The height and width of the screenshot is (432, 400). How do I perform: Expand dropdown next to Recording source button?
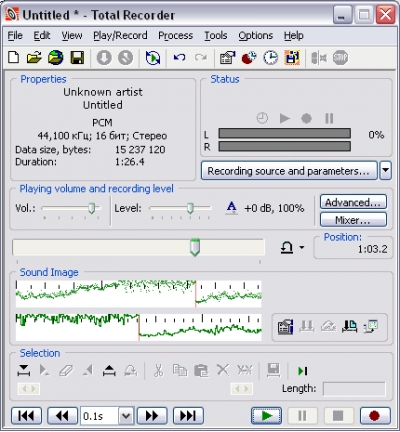386,171
